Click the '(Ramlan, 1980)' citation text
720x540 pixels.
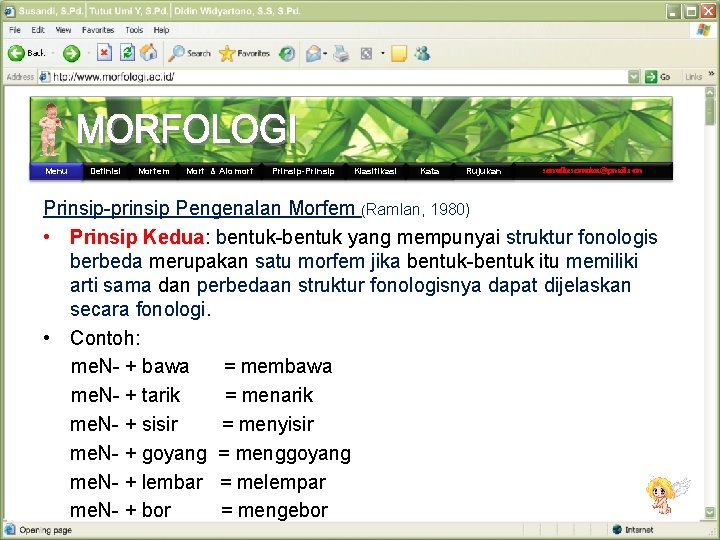point(416,210)
